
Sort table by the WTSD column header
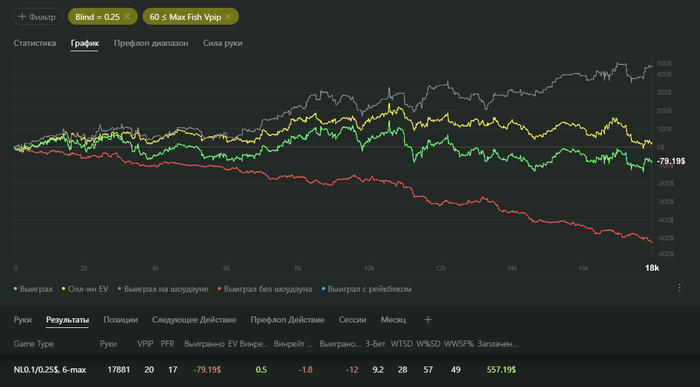pos(401,344)
